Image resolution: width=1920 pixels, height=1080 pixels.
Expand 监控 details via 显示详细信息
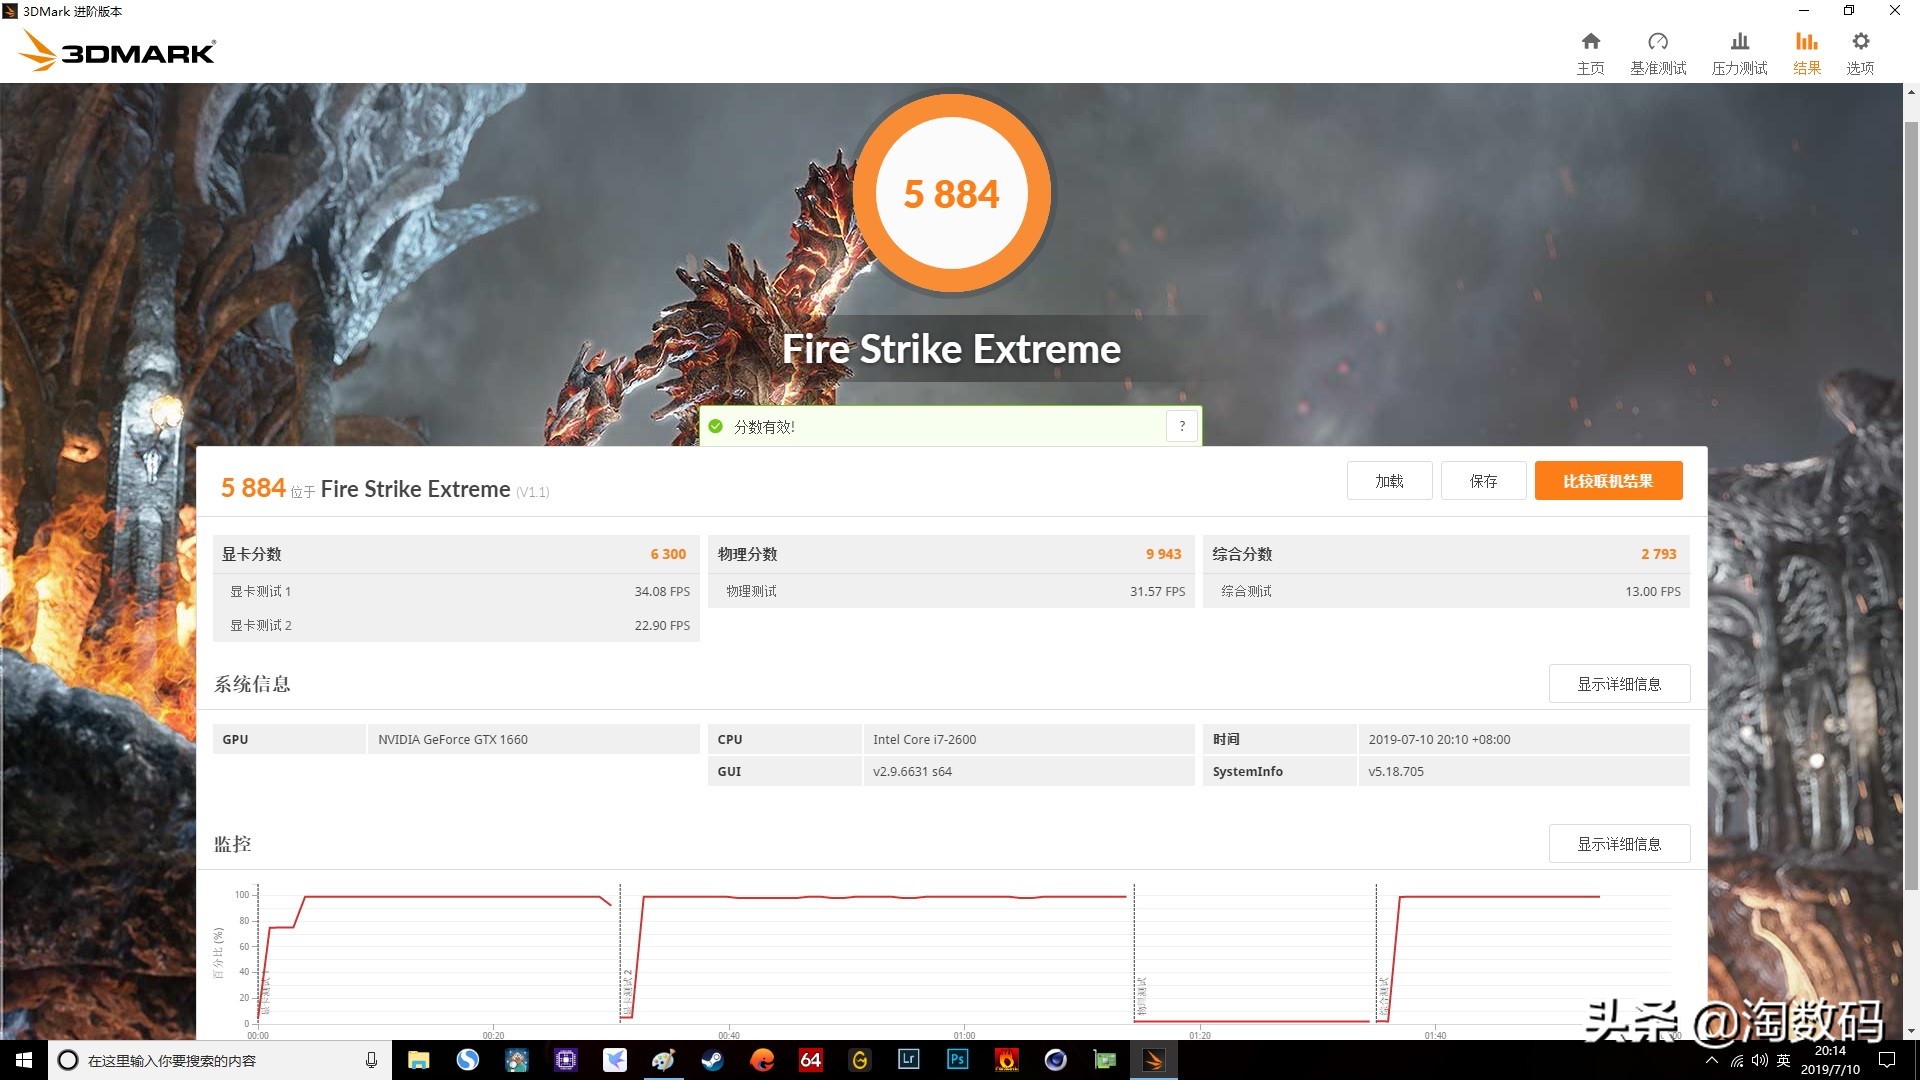click(x=1619, y=843)
